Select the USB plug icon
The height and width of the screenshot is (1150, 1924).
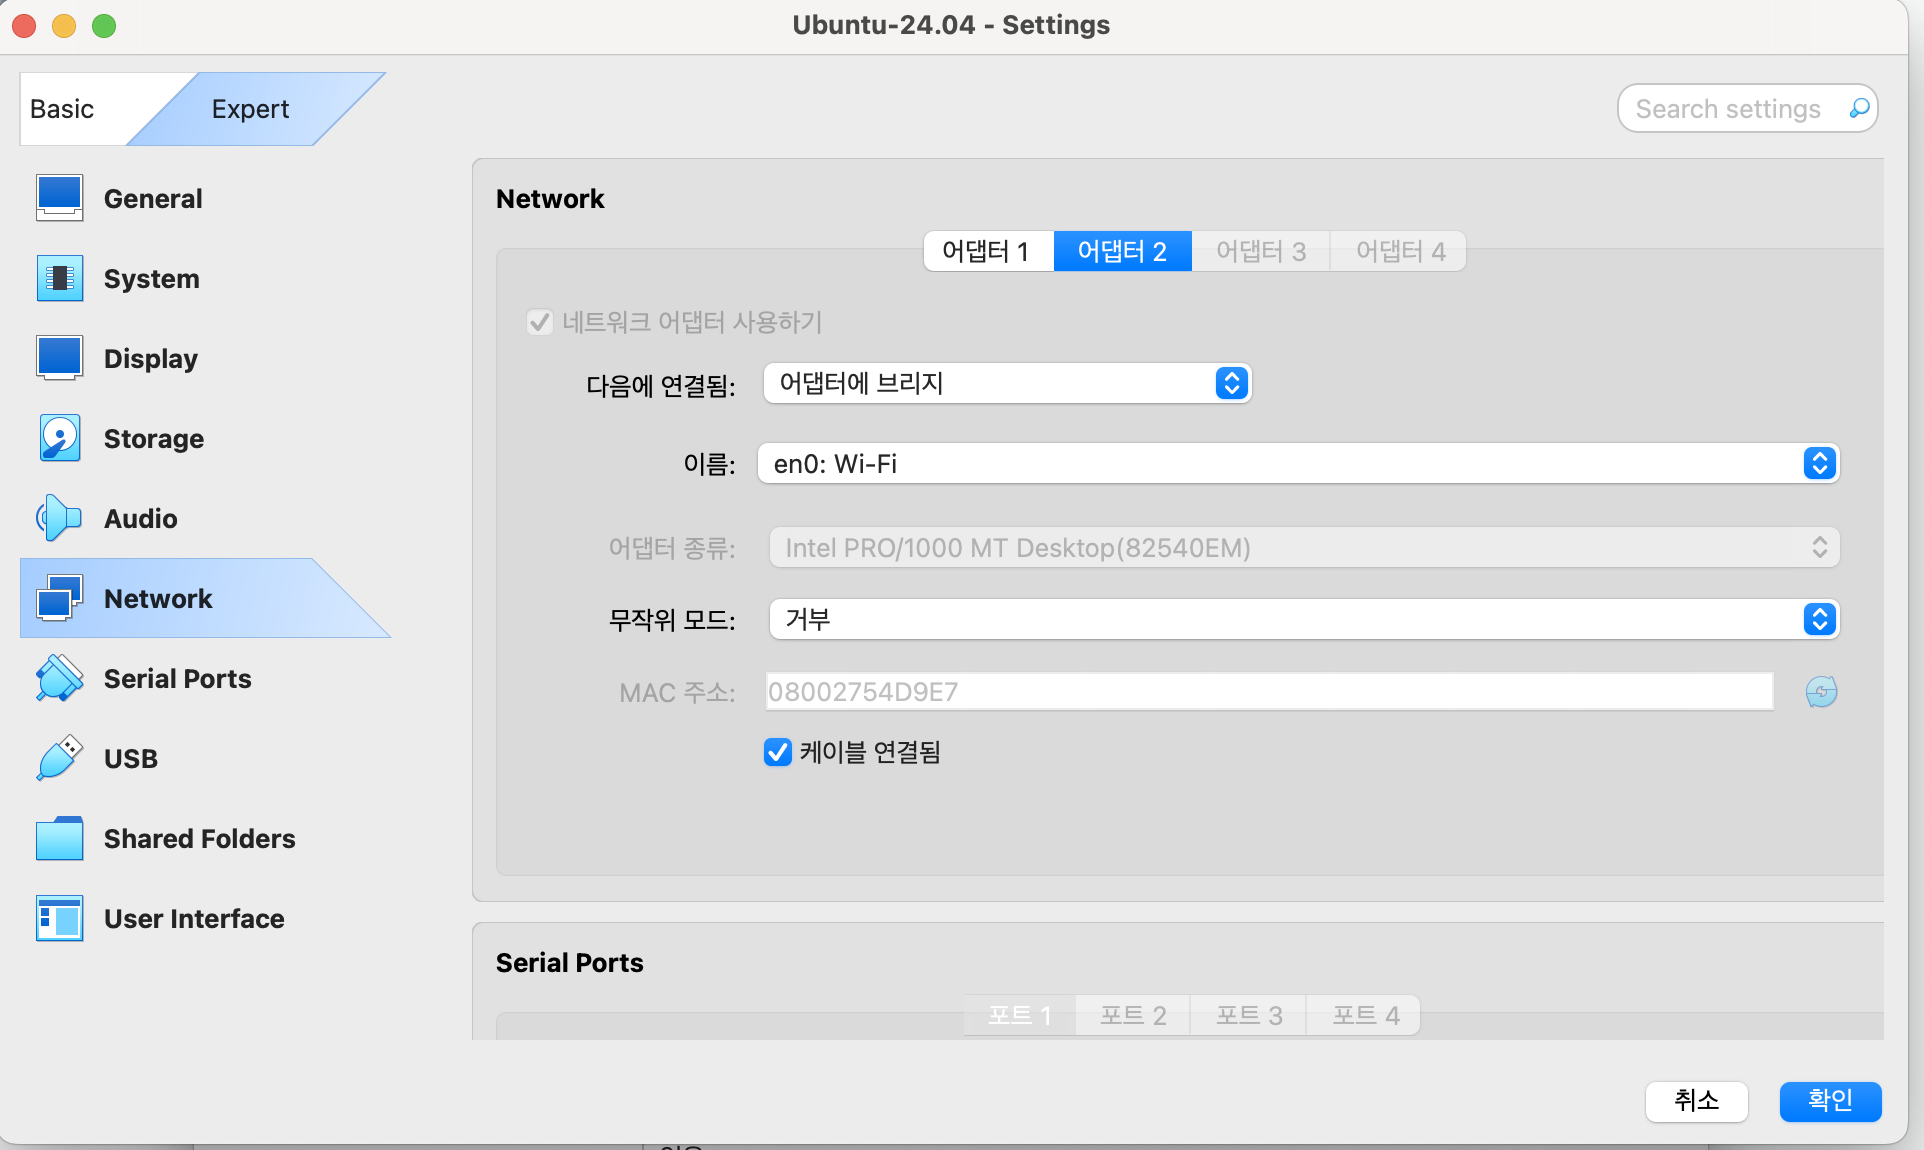[x=59, y=758]
